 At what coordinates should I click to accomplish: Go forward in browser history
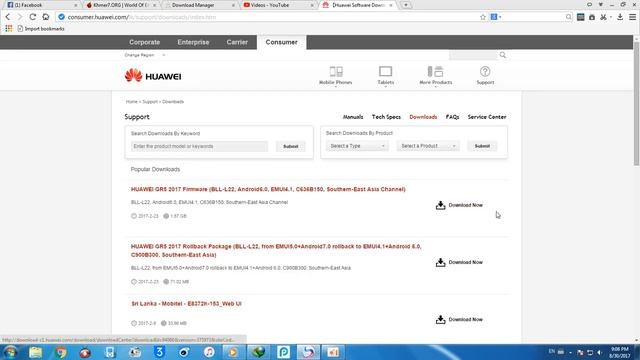tap(19, 17)
